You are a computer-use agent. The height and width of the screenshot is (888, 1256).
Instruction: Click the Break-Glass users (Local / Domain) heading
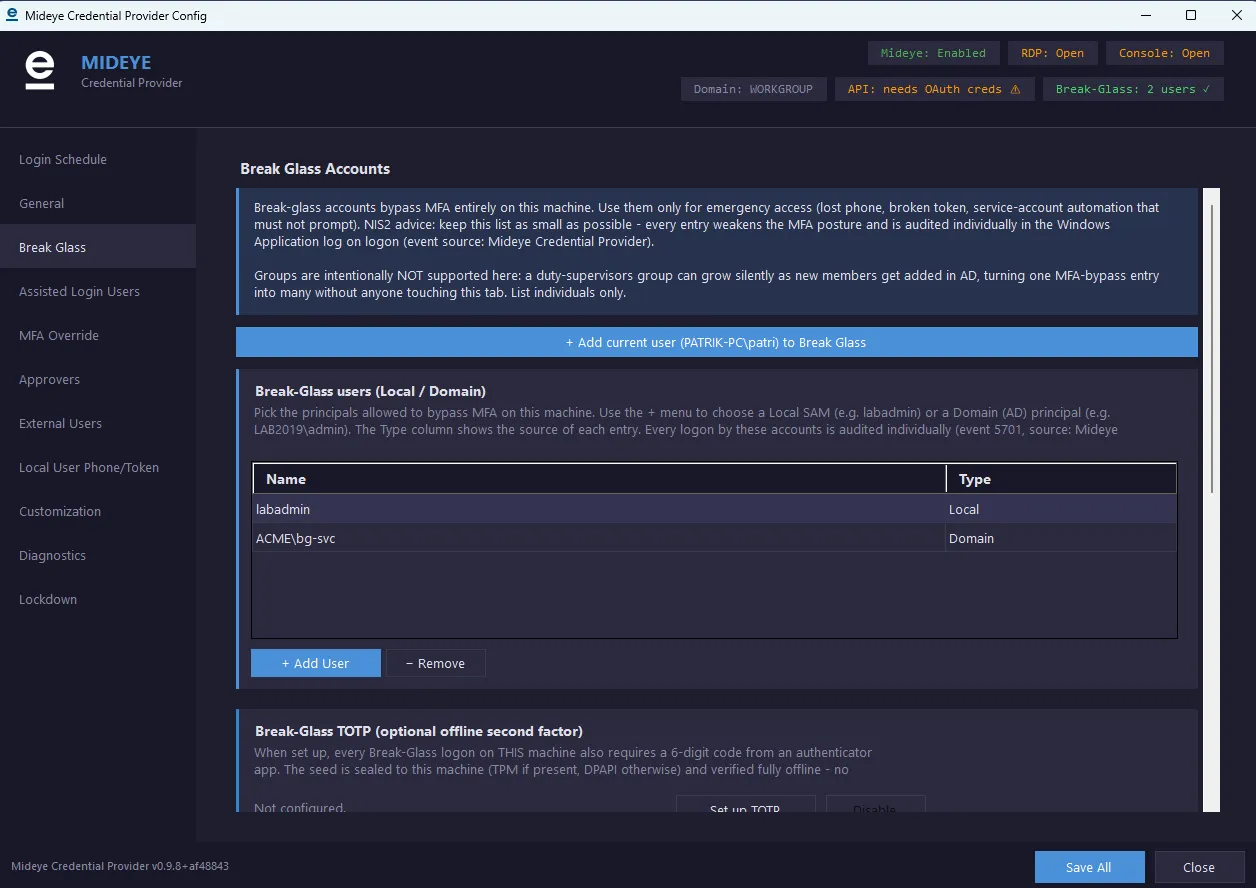(x=370, y=391)
